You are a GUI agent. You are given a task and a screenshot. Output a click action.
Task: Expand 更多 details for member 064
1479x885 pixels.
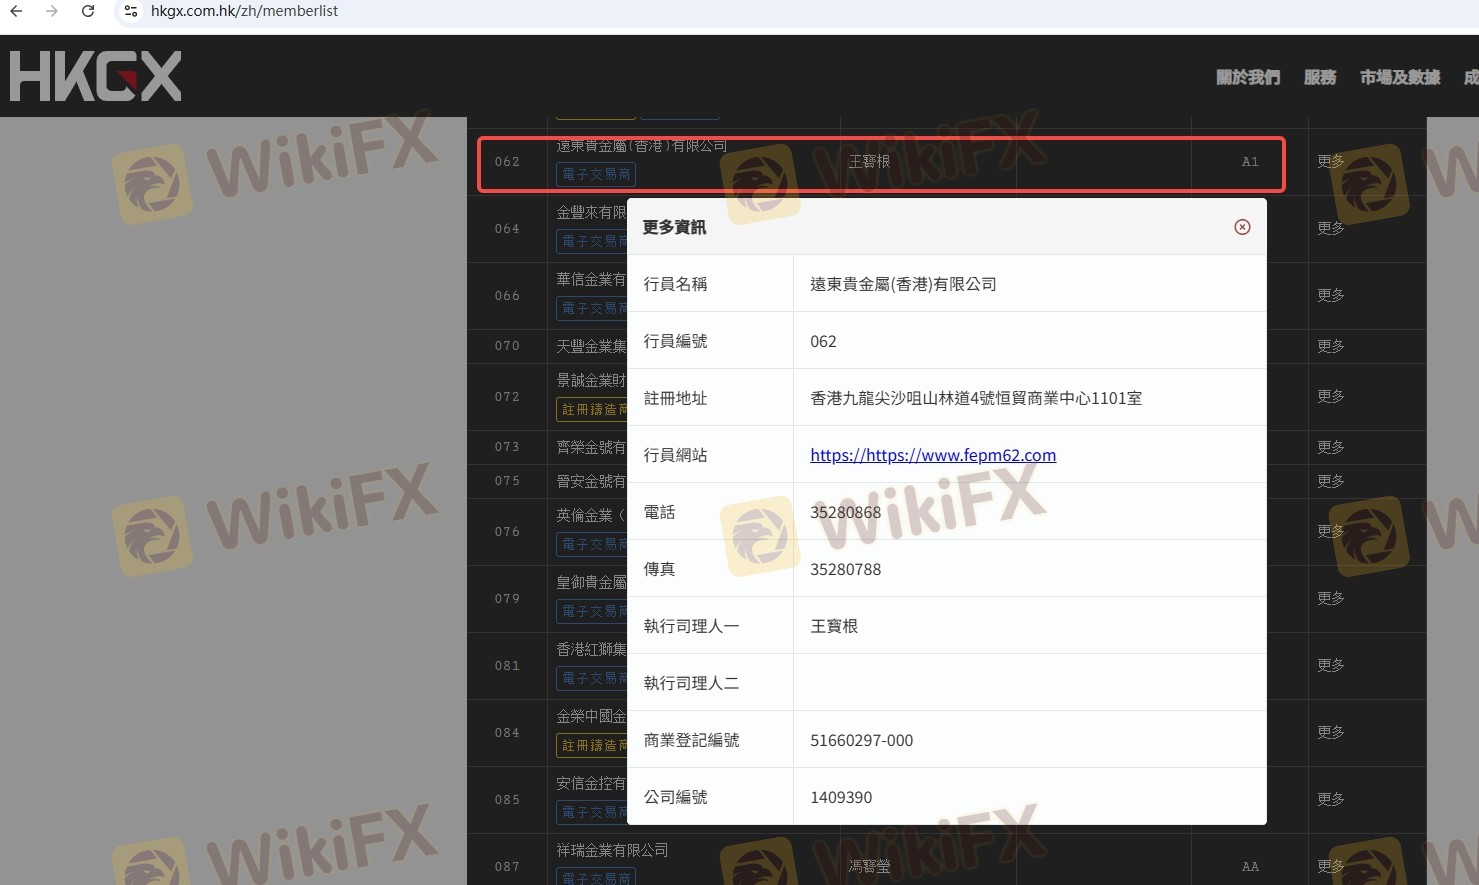pos(1330,228)
